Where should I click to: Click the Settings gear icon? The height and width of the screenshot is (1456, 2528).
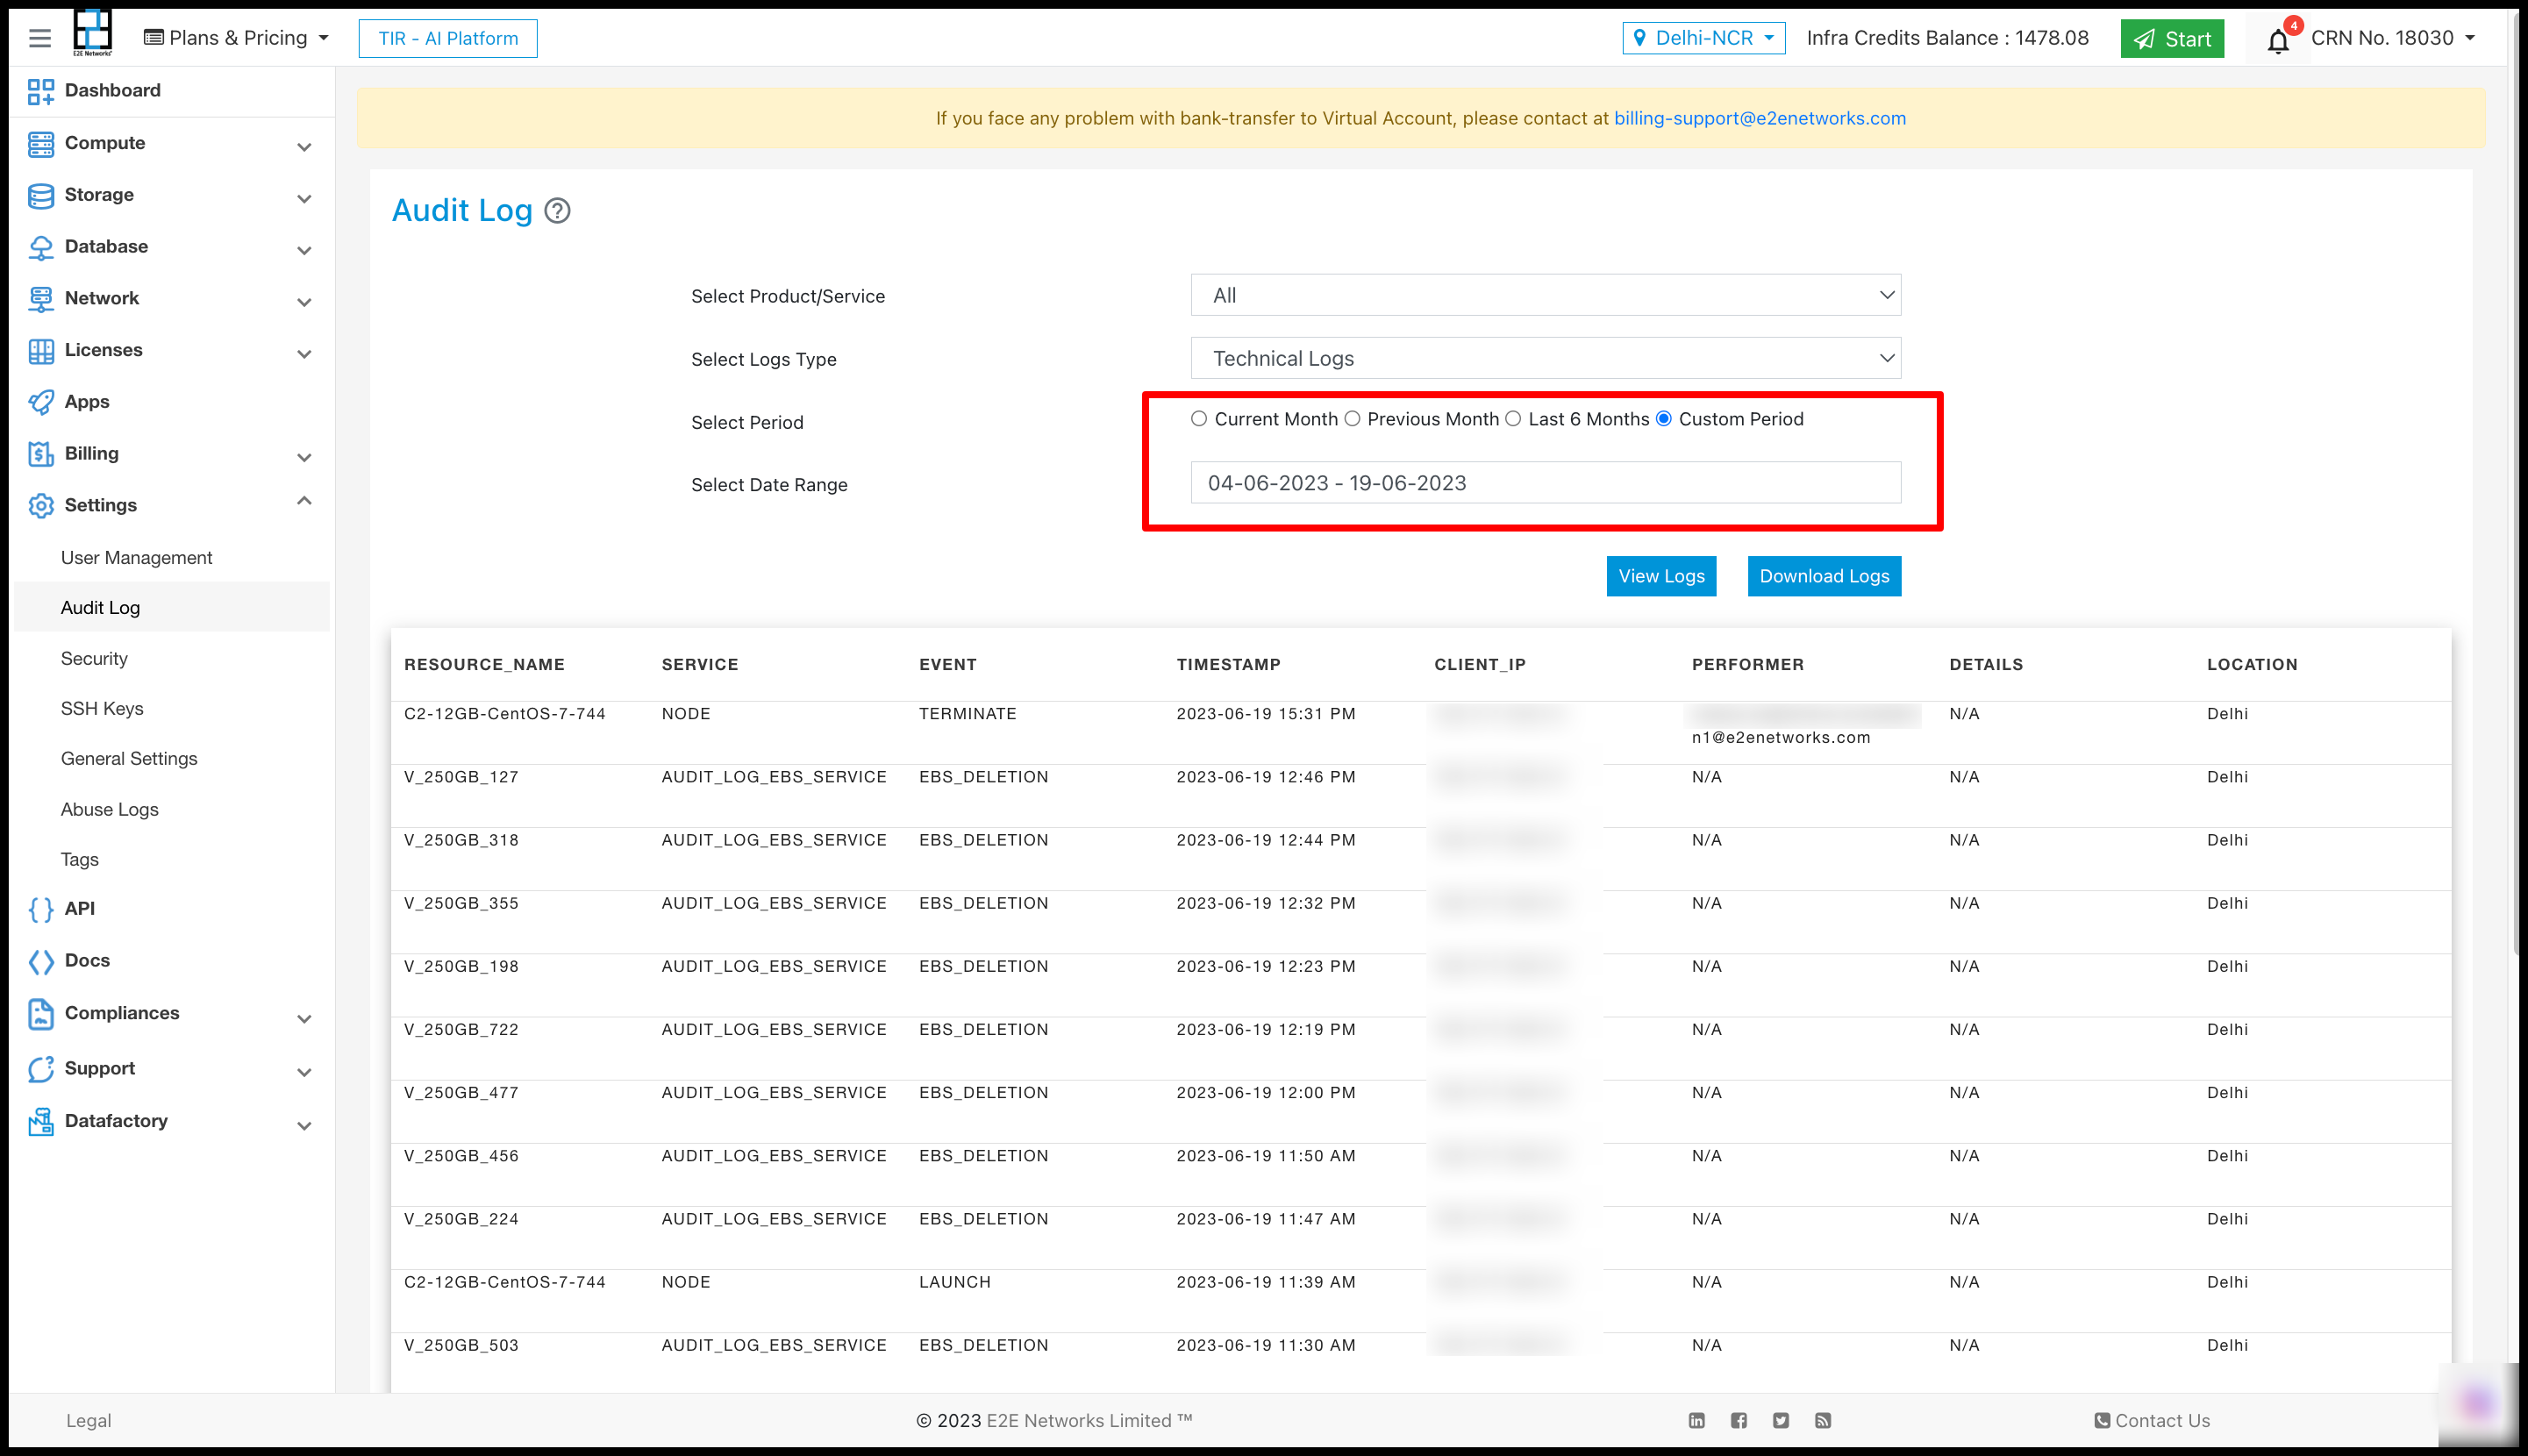pos(41,506)
